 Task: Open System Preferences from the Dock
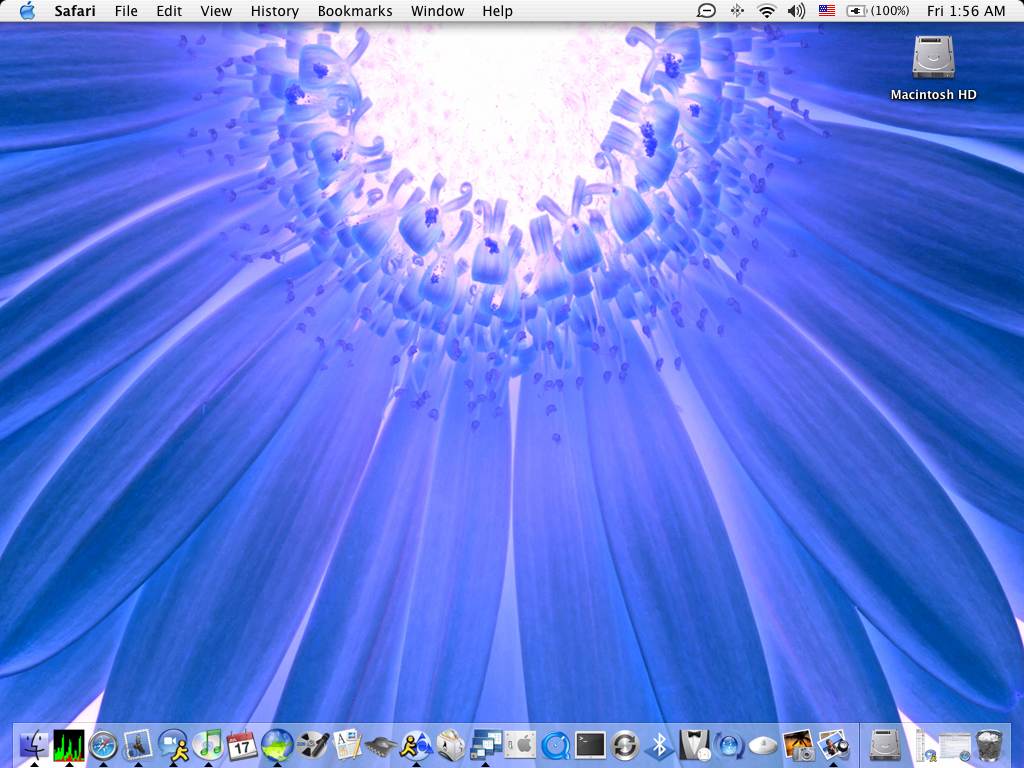520,744
